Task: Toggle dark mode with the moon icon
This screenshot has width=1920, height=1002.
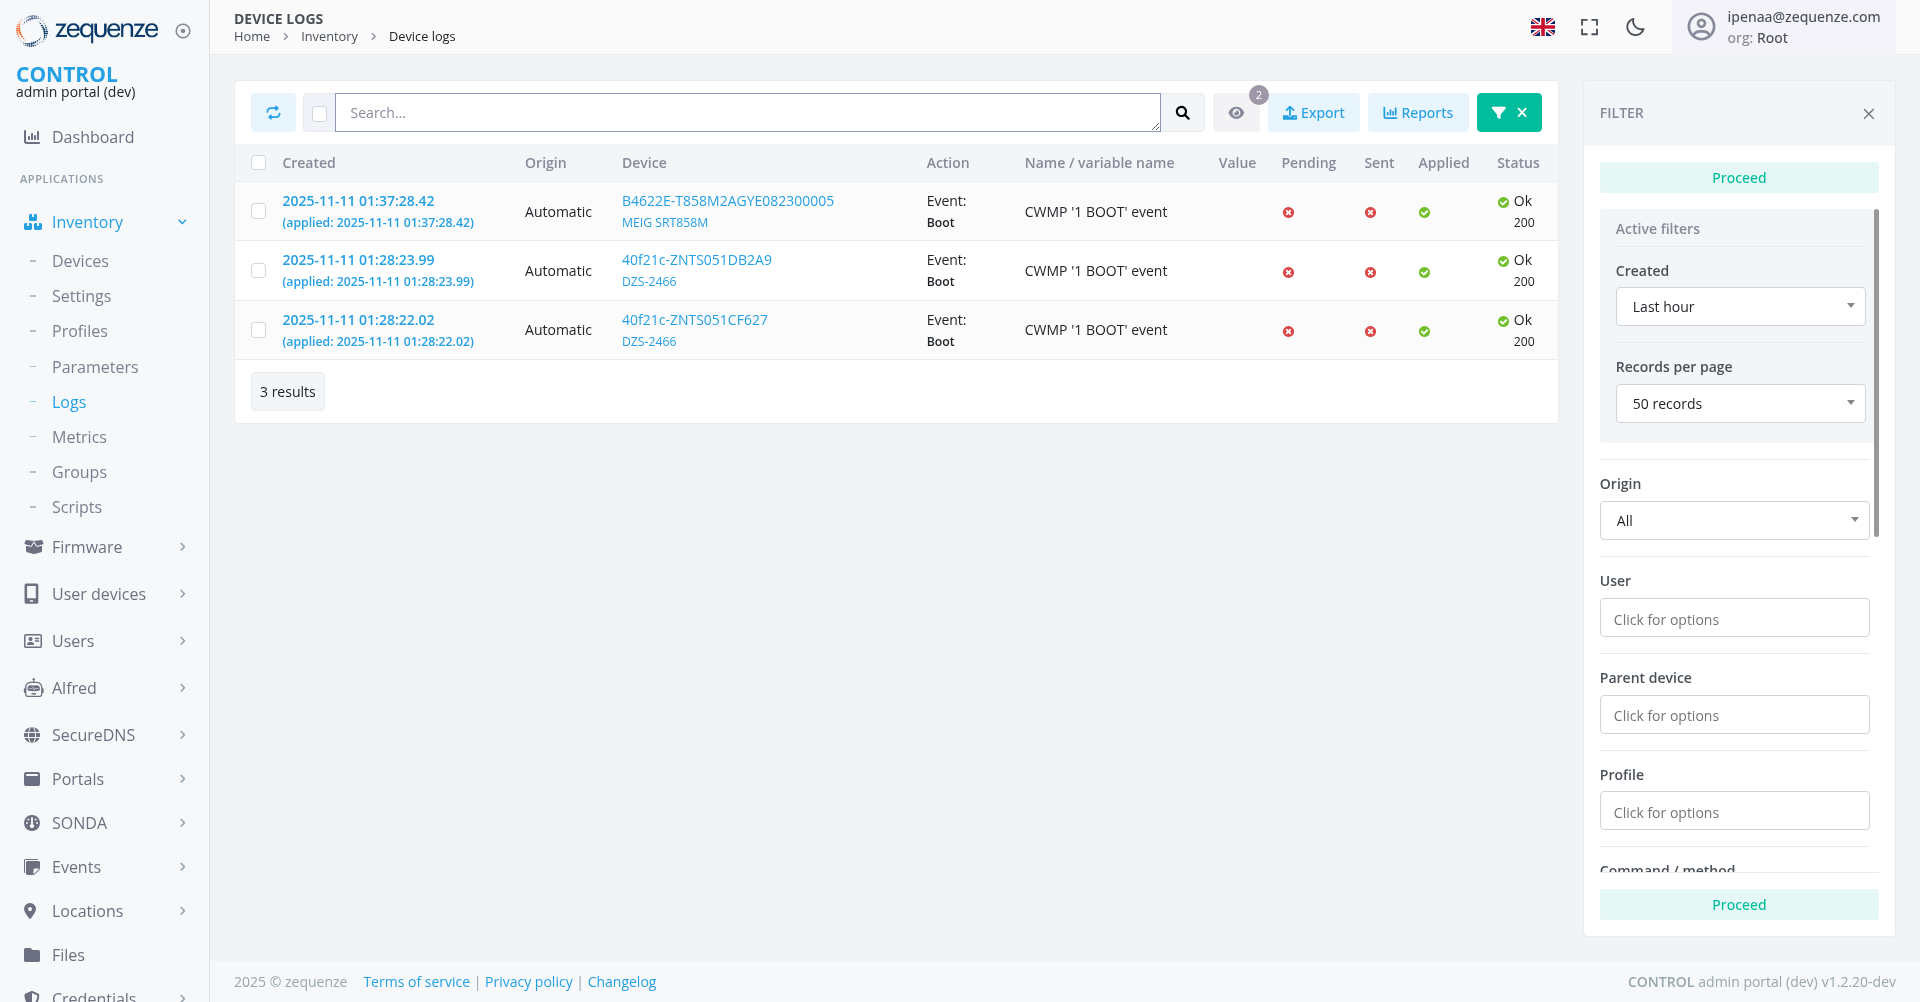Action: 1636,27
